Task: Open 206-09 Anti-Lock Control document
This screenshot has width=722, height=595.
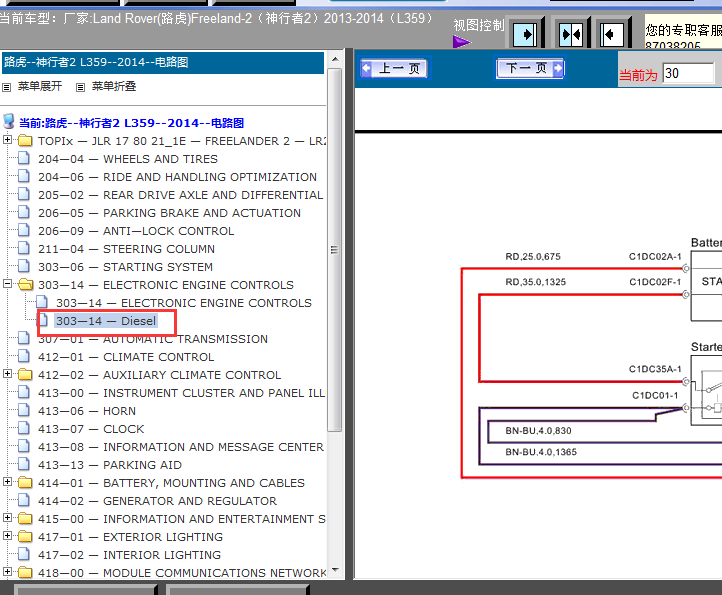Action: point(168,231)
